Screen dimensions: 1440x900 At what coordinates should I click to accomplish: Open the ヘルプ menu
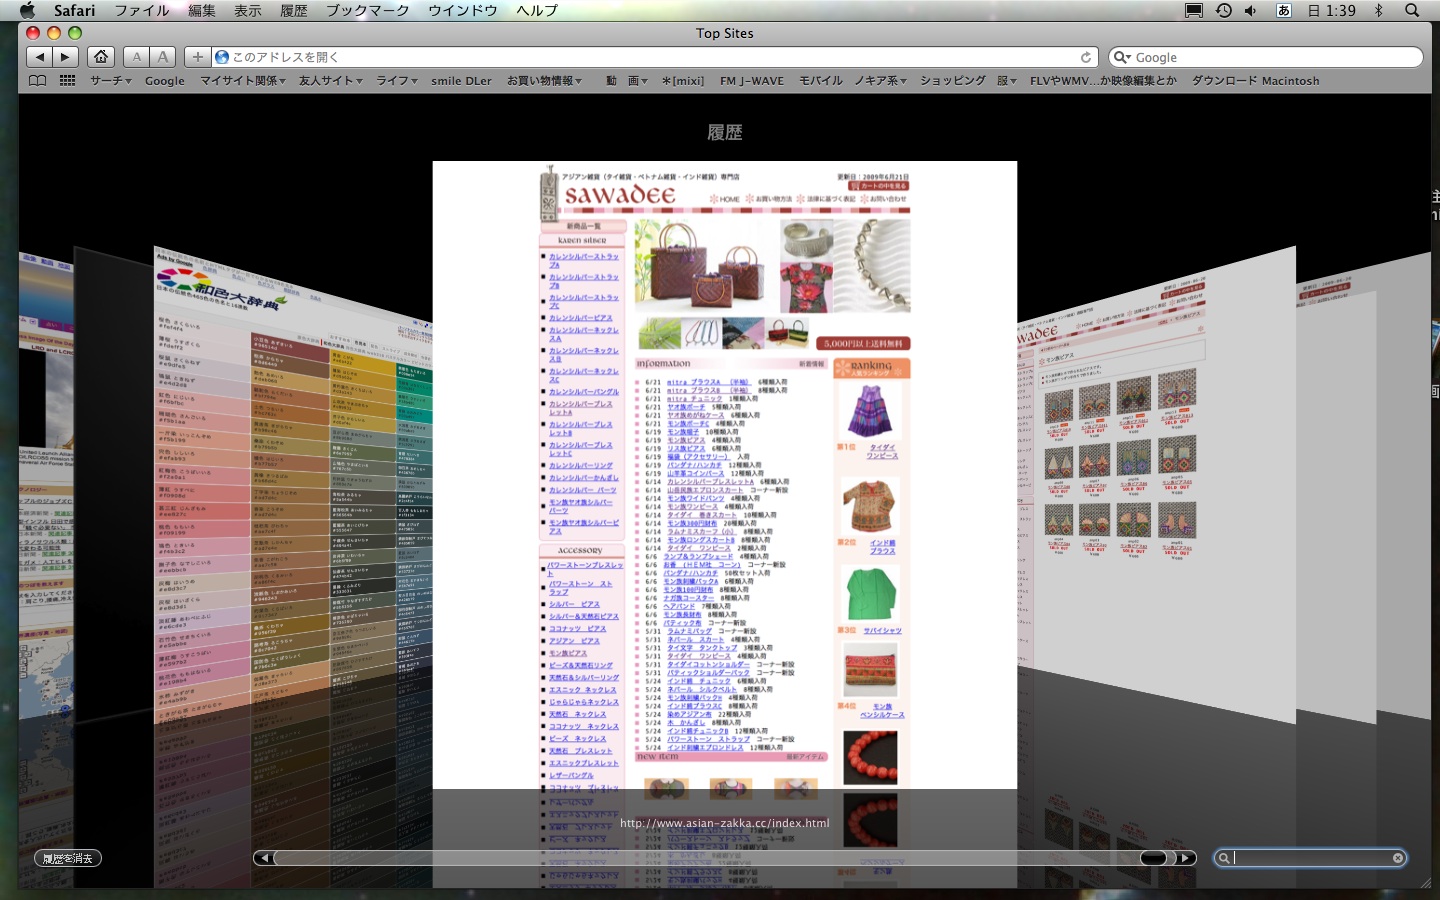(x=537, y=10)
